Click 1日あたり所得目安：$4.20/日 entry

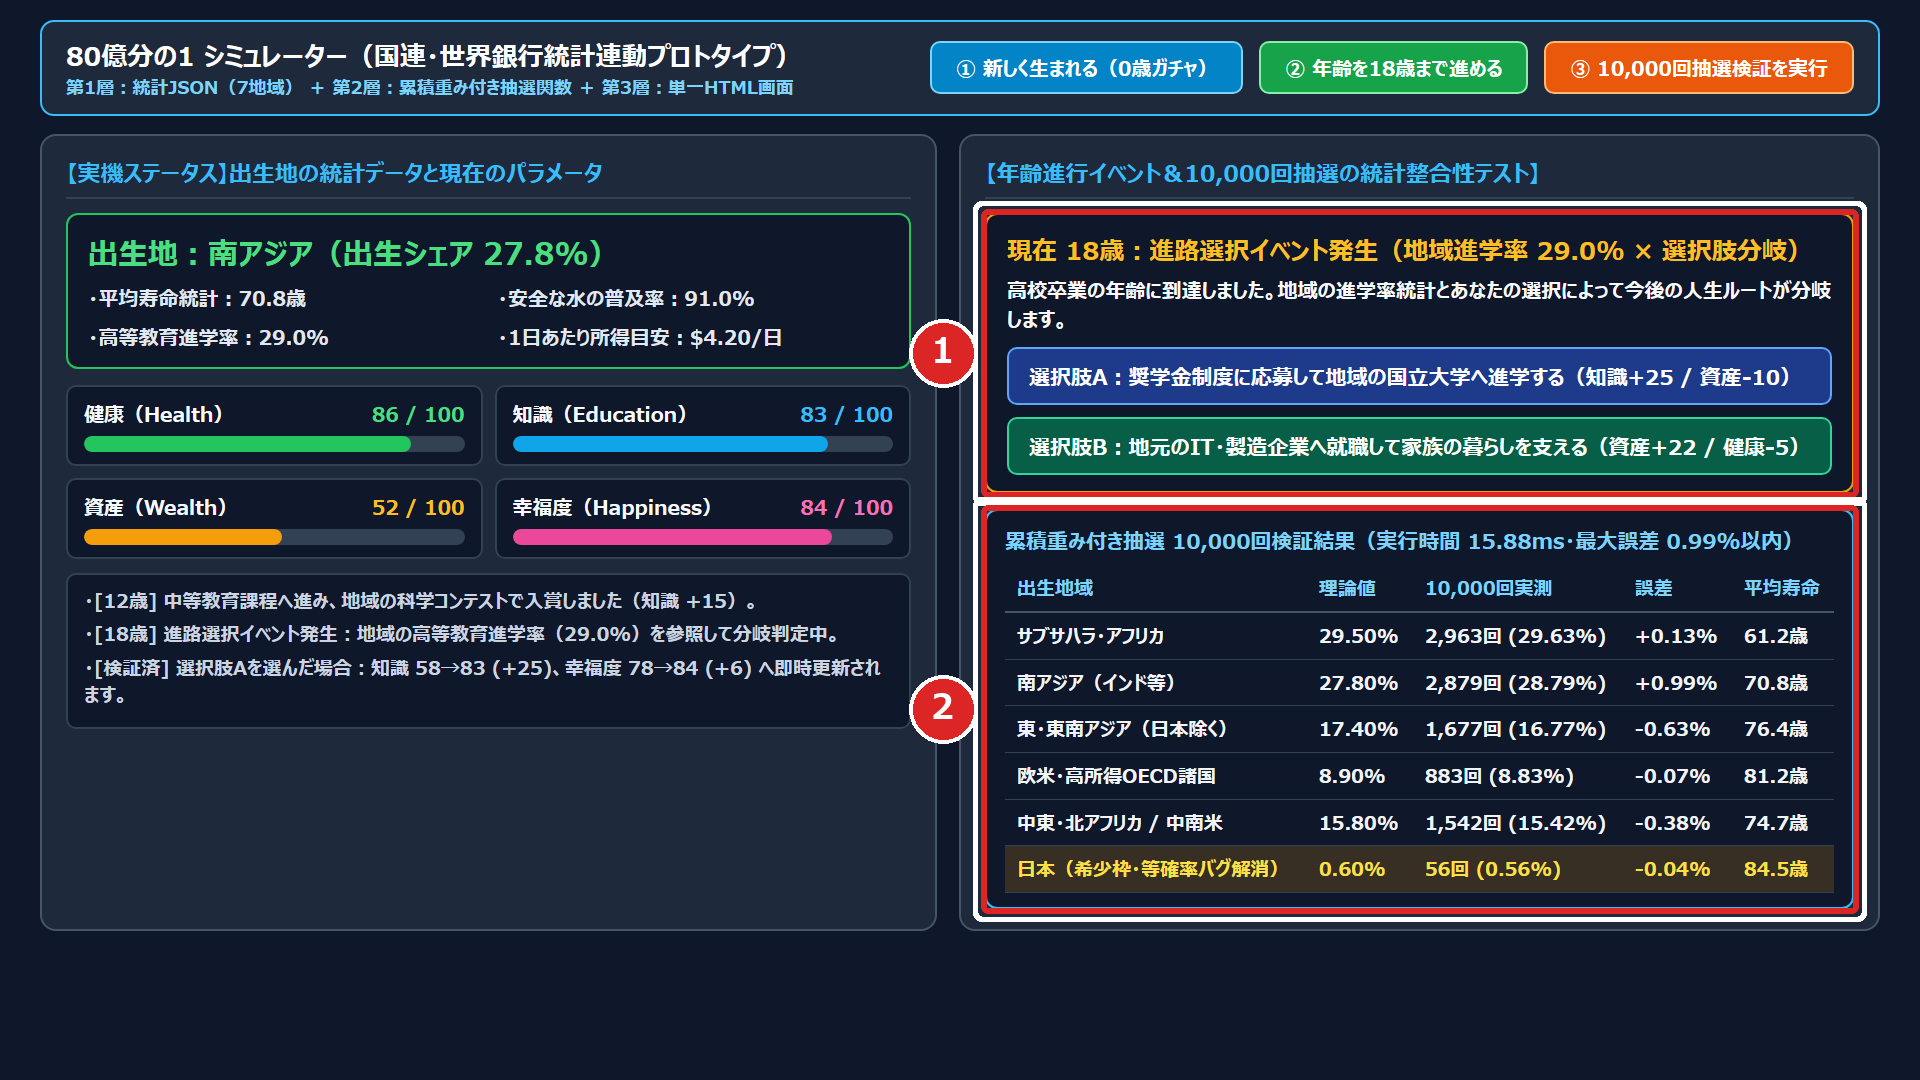pos(640,337)
